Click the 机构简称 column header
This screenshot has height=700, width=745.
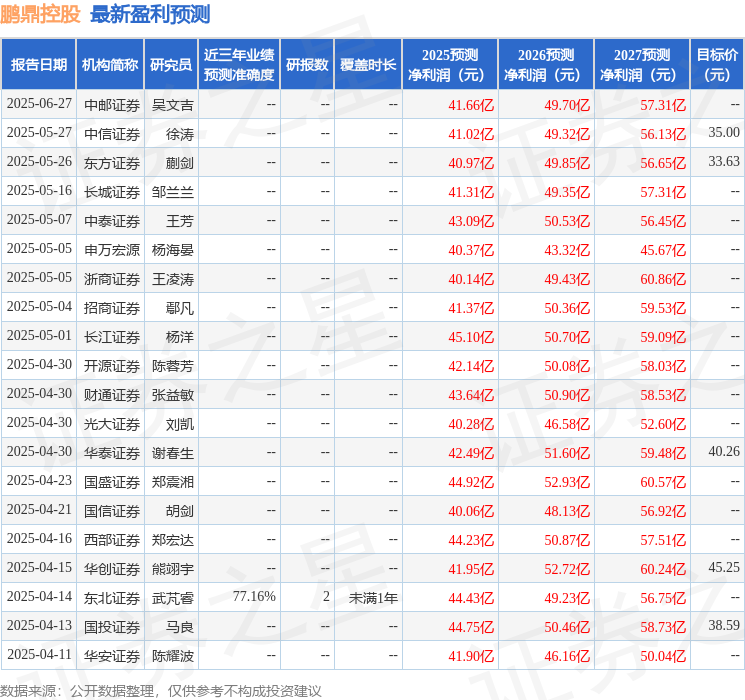coord(110,65)
